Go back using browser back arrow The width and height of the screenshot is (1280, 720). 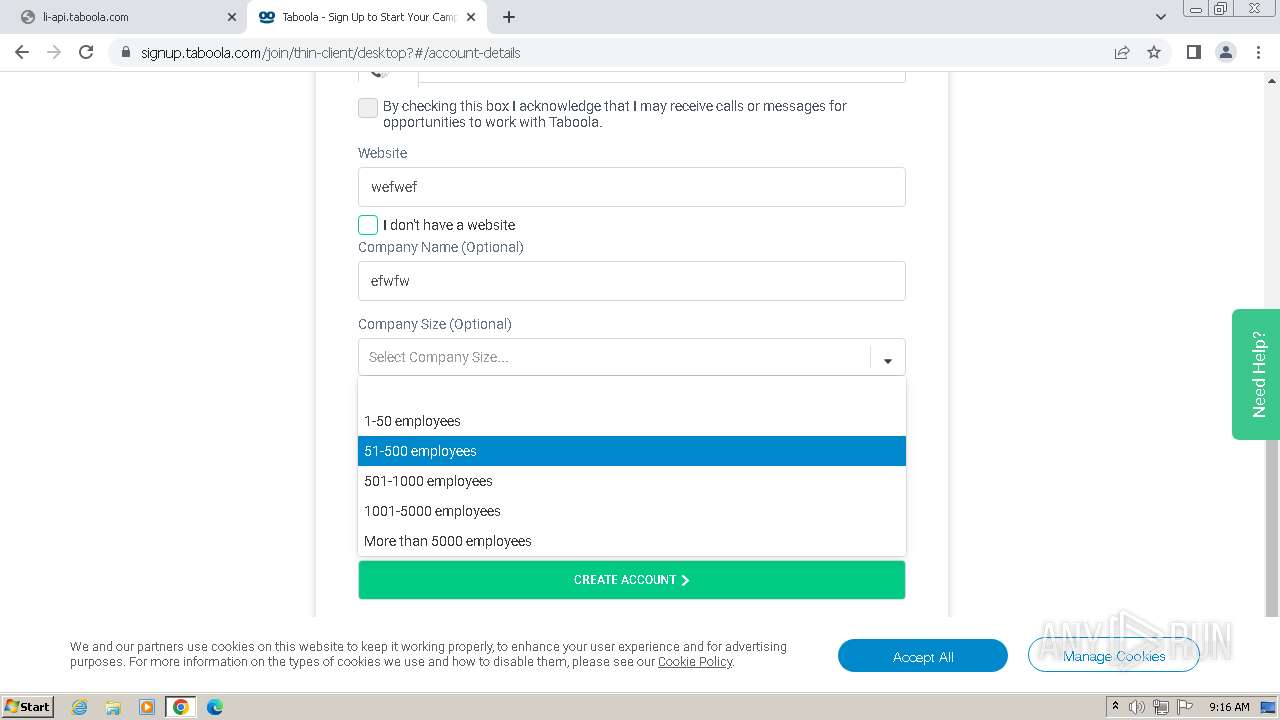22,52
